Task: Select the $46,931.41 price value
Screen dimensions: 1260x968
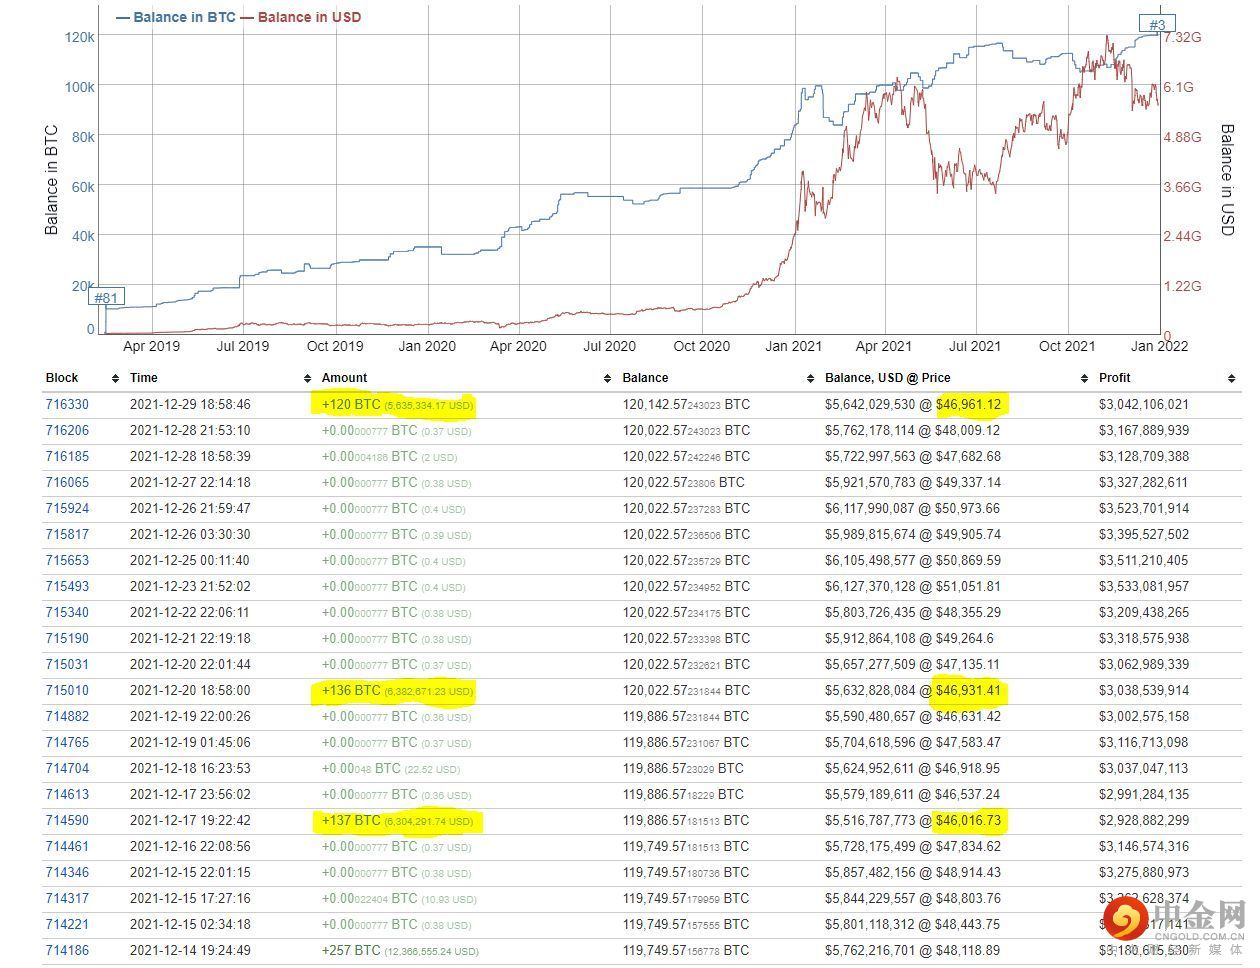Action: tap(968, 691)
